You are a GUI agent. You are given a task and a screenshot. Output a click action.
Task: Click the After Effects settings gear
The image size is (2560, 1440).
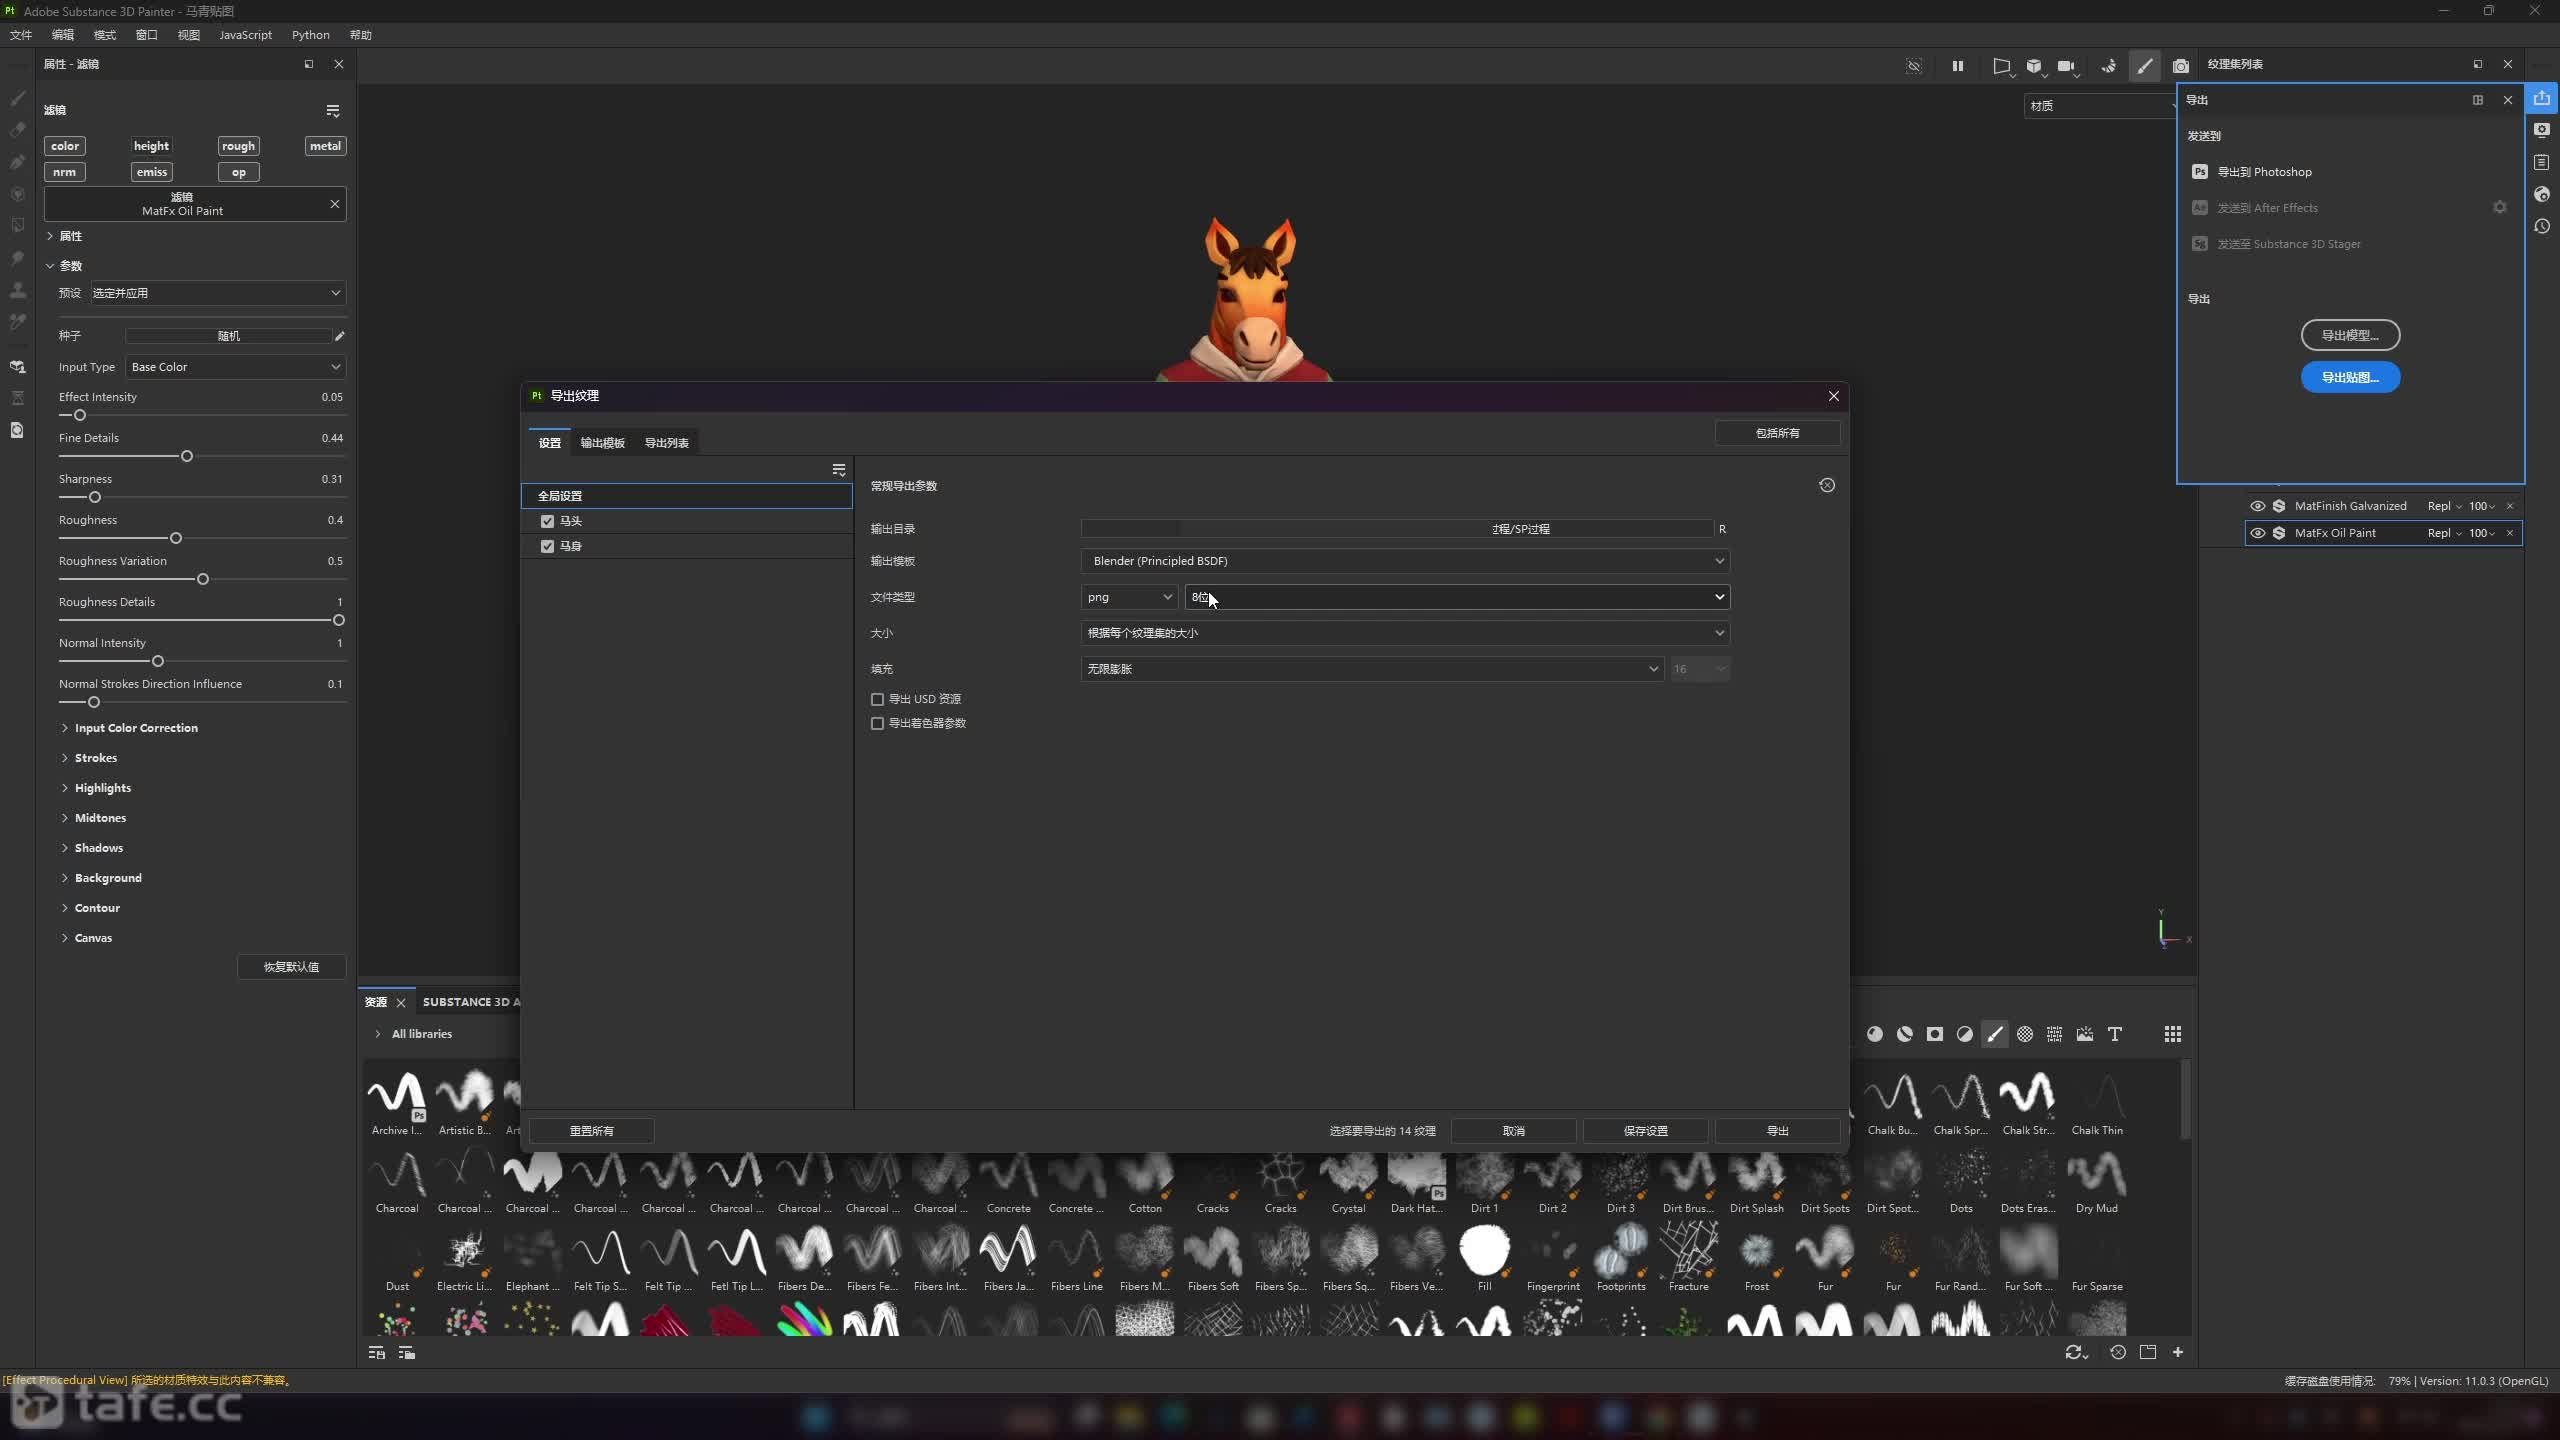[2499, 208]
